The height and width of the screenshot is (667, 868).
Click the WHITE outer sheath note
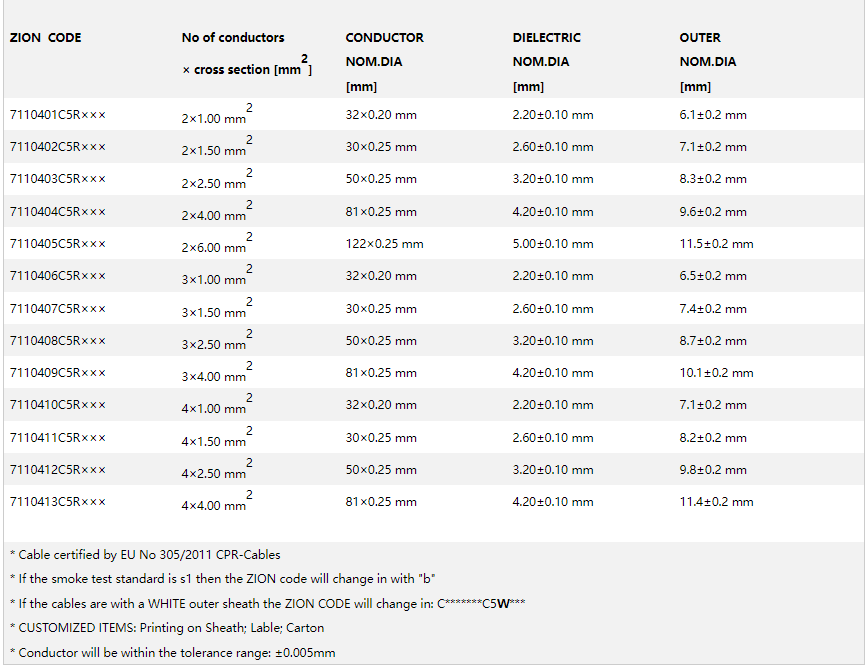click(x=268, y=603)
